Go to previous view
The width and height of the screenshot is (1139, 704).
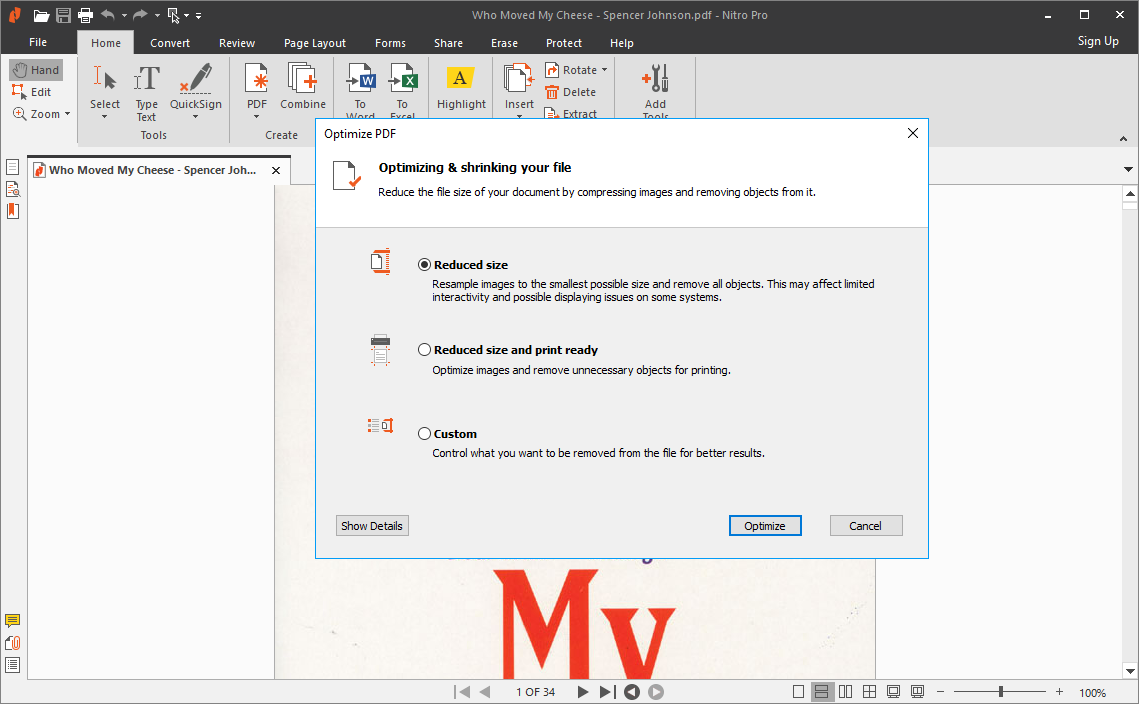click(x=632, y=692)
